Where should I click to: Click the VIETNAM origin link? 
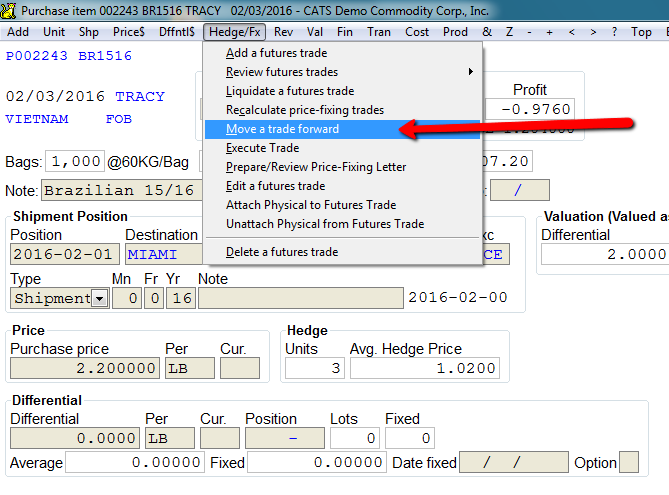pyautogui.click(x=37, y=119)
